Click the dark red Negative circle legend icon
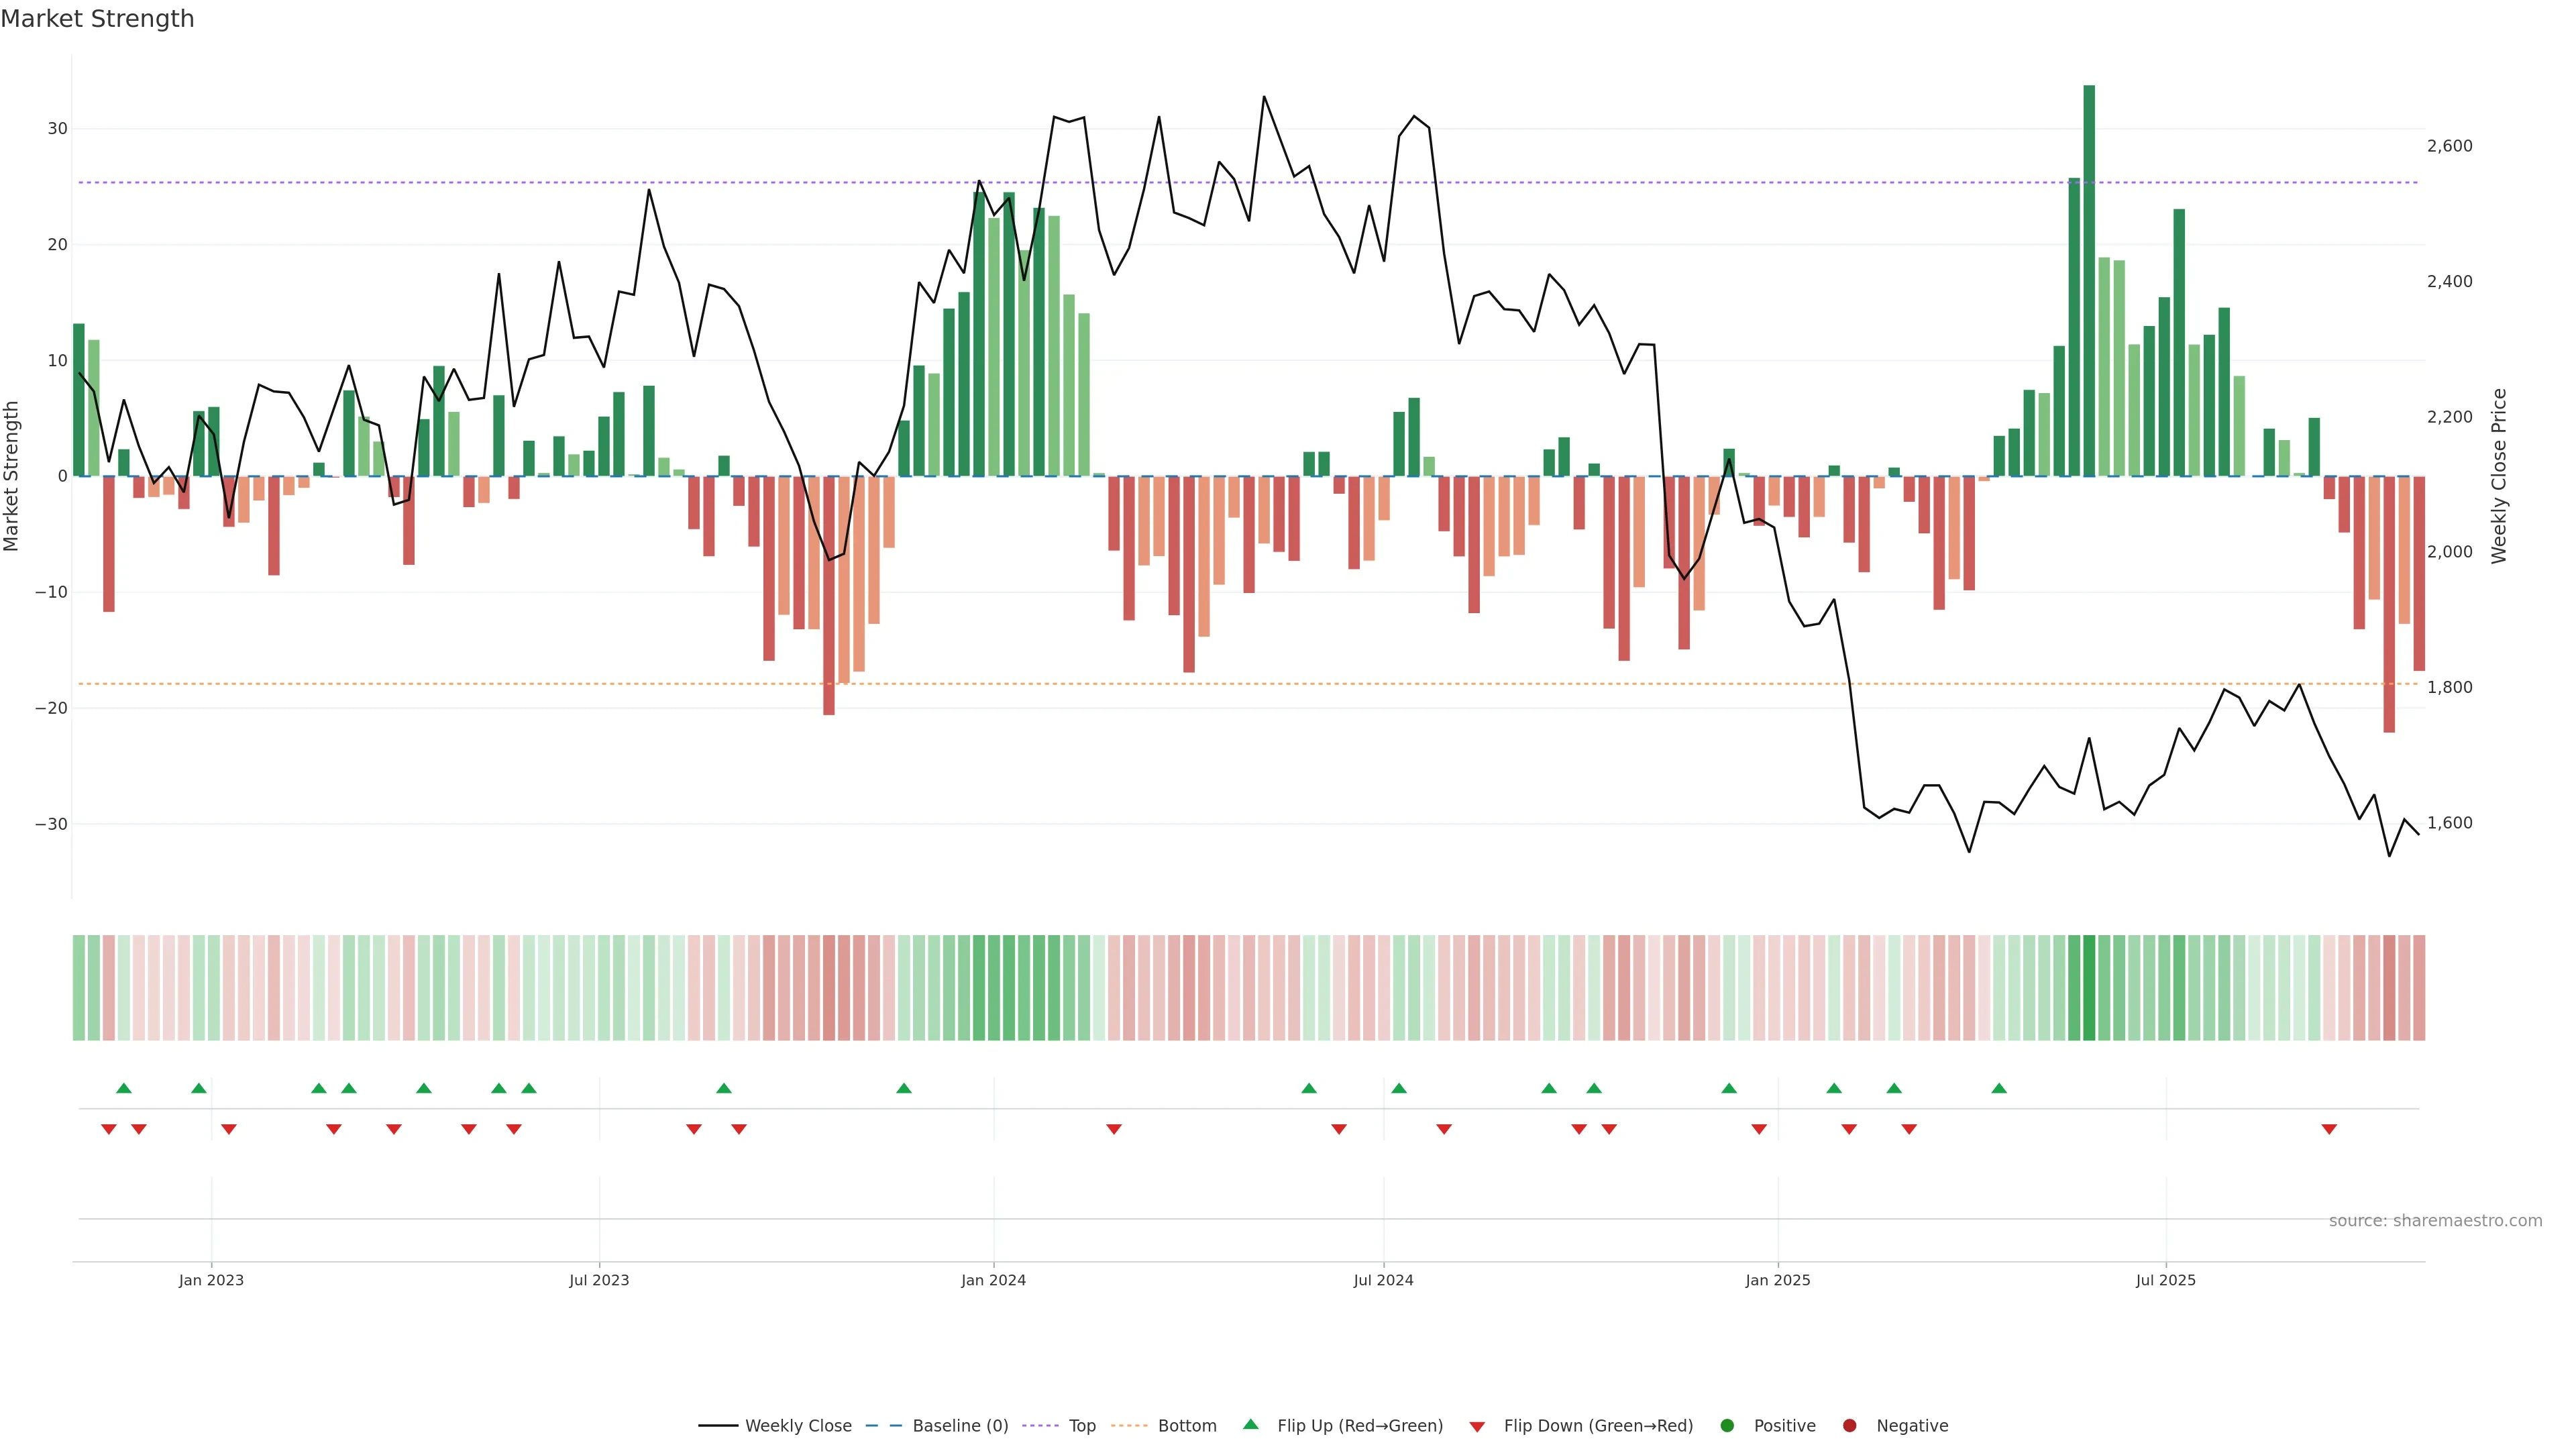2576x1449 pixels. click(x=1849, y=1425)
